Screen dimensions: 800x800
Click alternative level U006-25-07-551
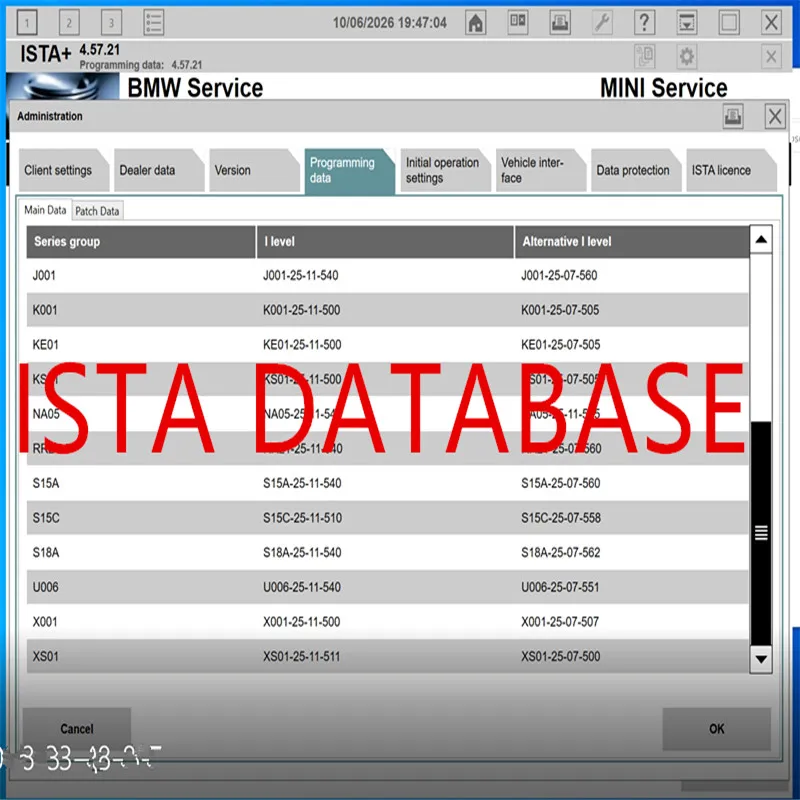560,587
